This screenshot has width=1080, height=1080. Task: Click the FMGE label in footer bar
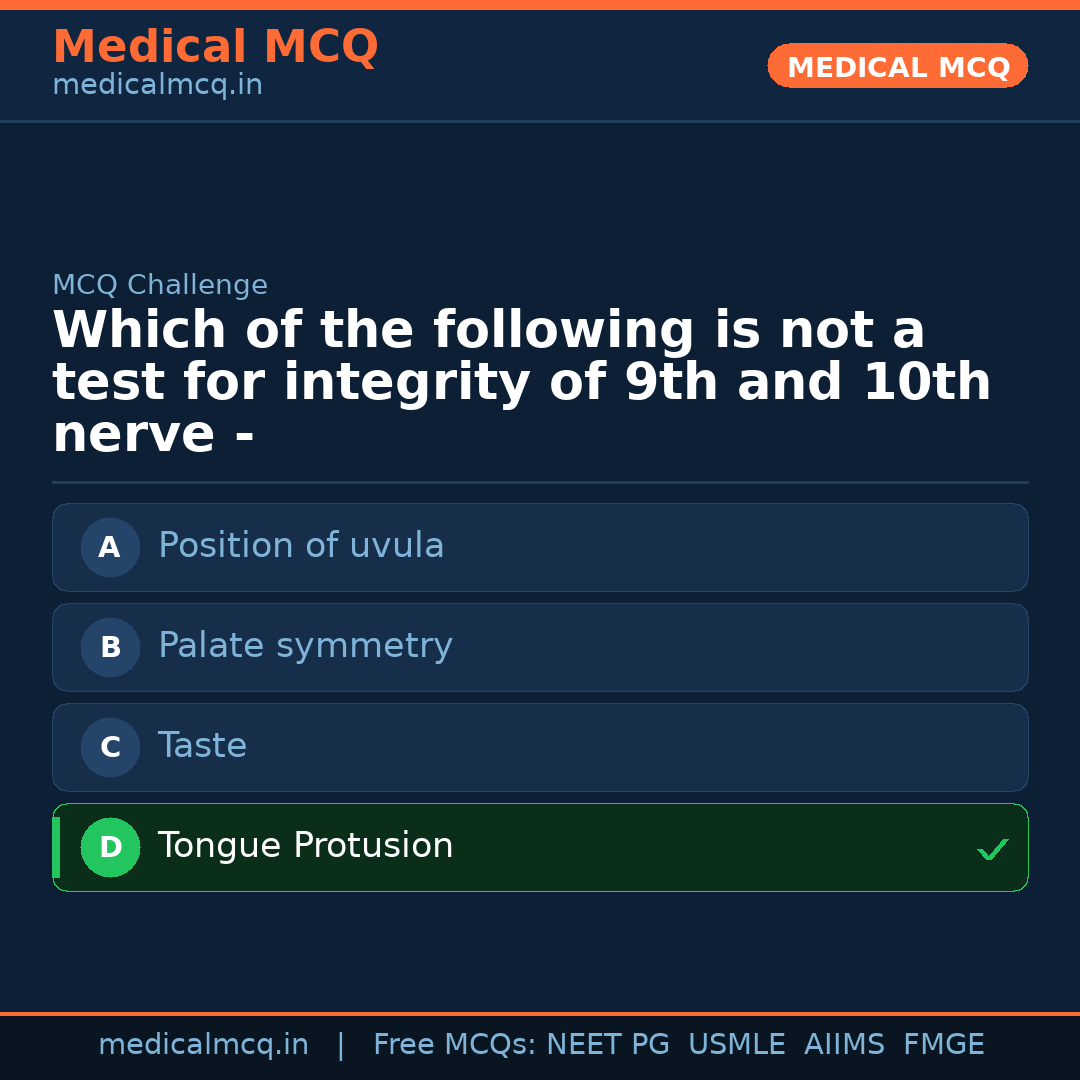coord(943,1044)
